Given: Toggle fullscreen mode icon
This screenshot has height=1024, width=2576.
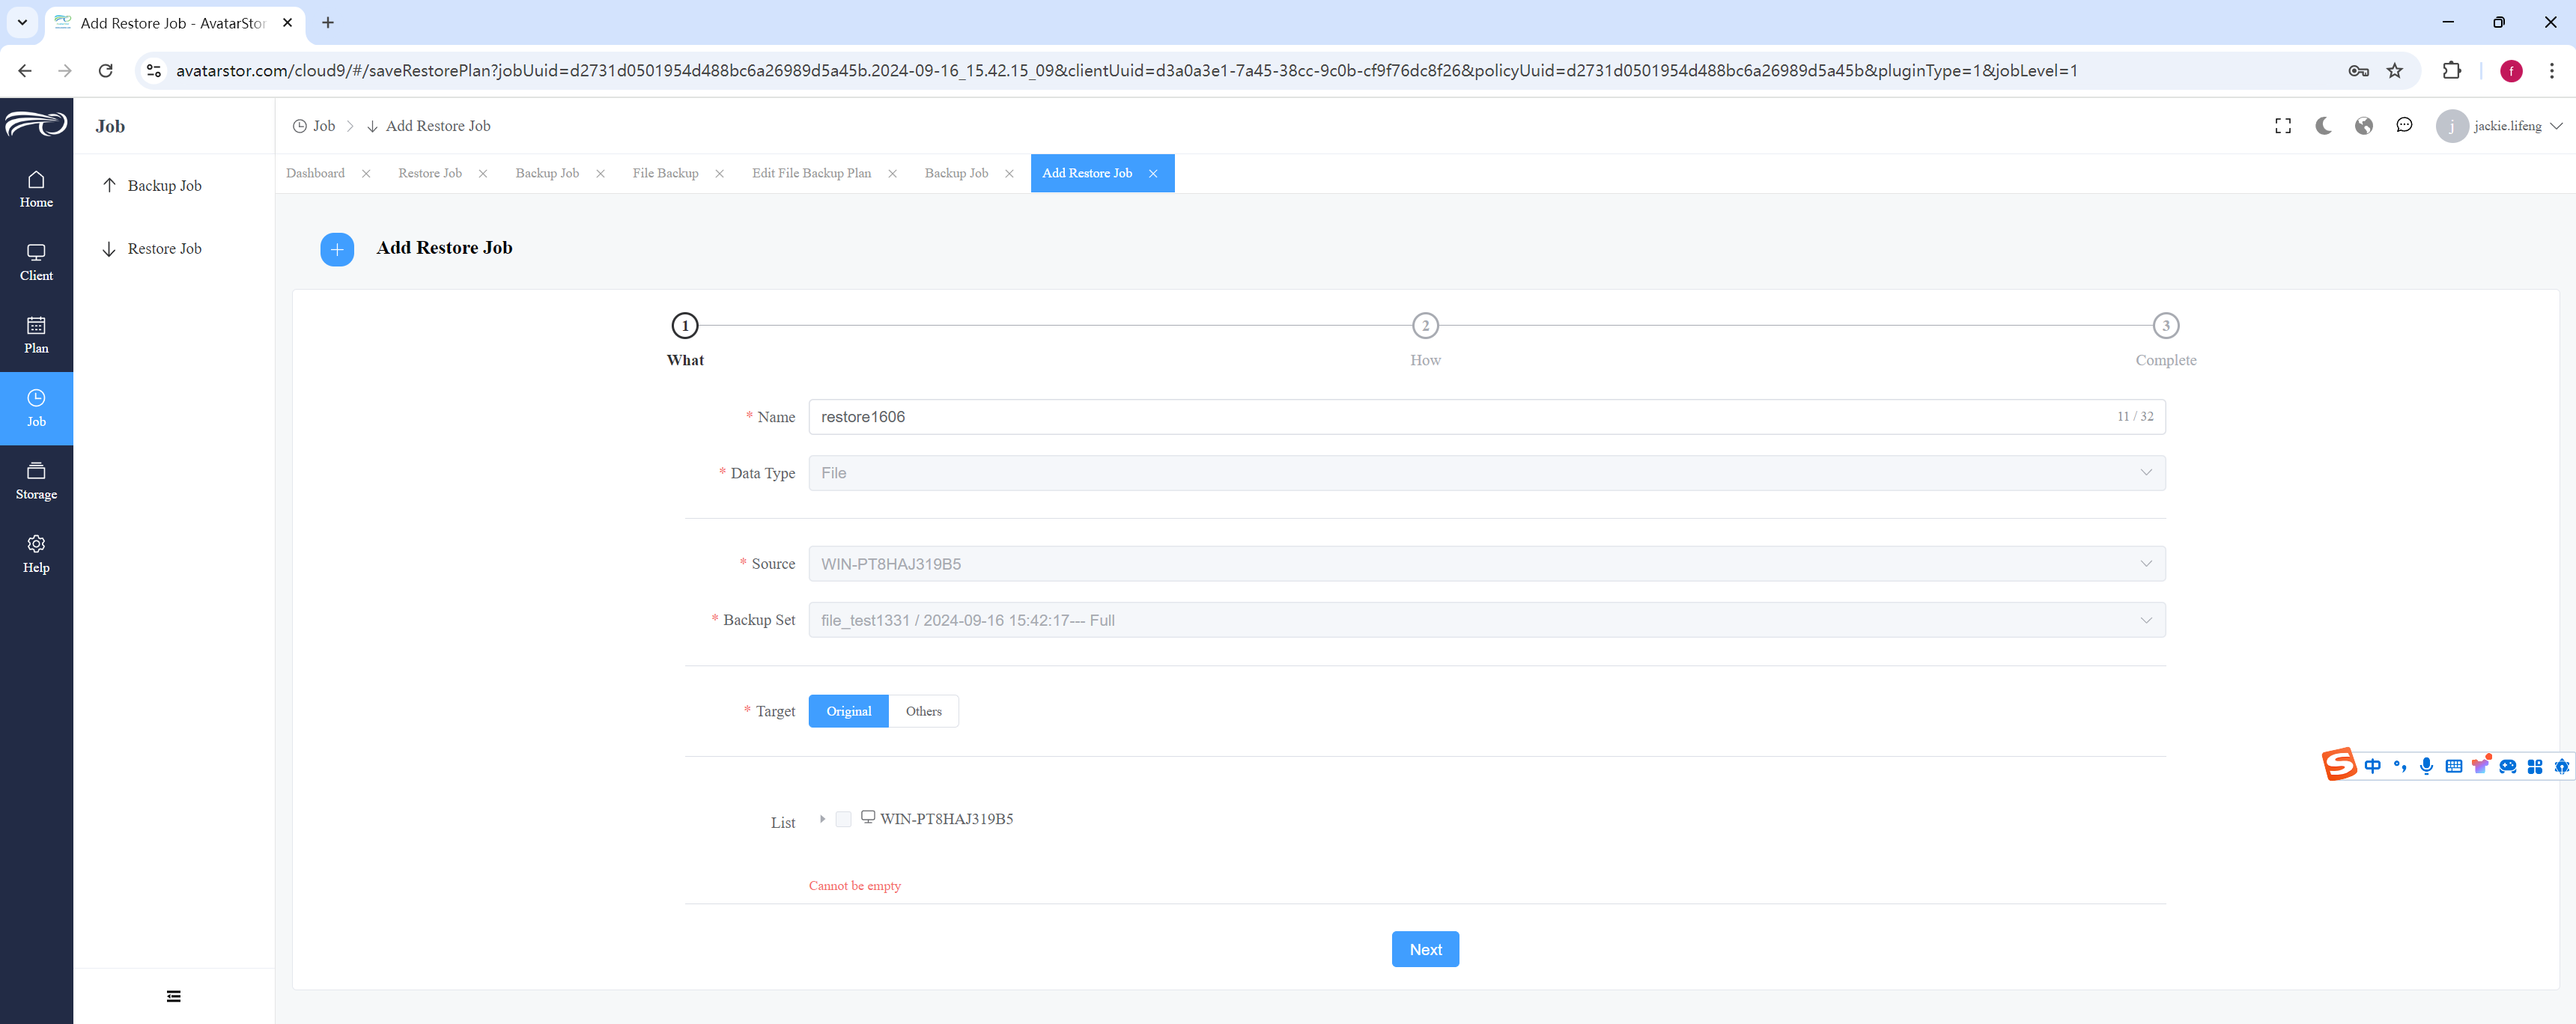Looking at the screenshot, I should [x=2282, y=126].
